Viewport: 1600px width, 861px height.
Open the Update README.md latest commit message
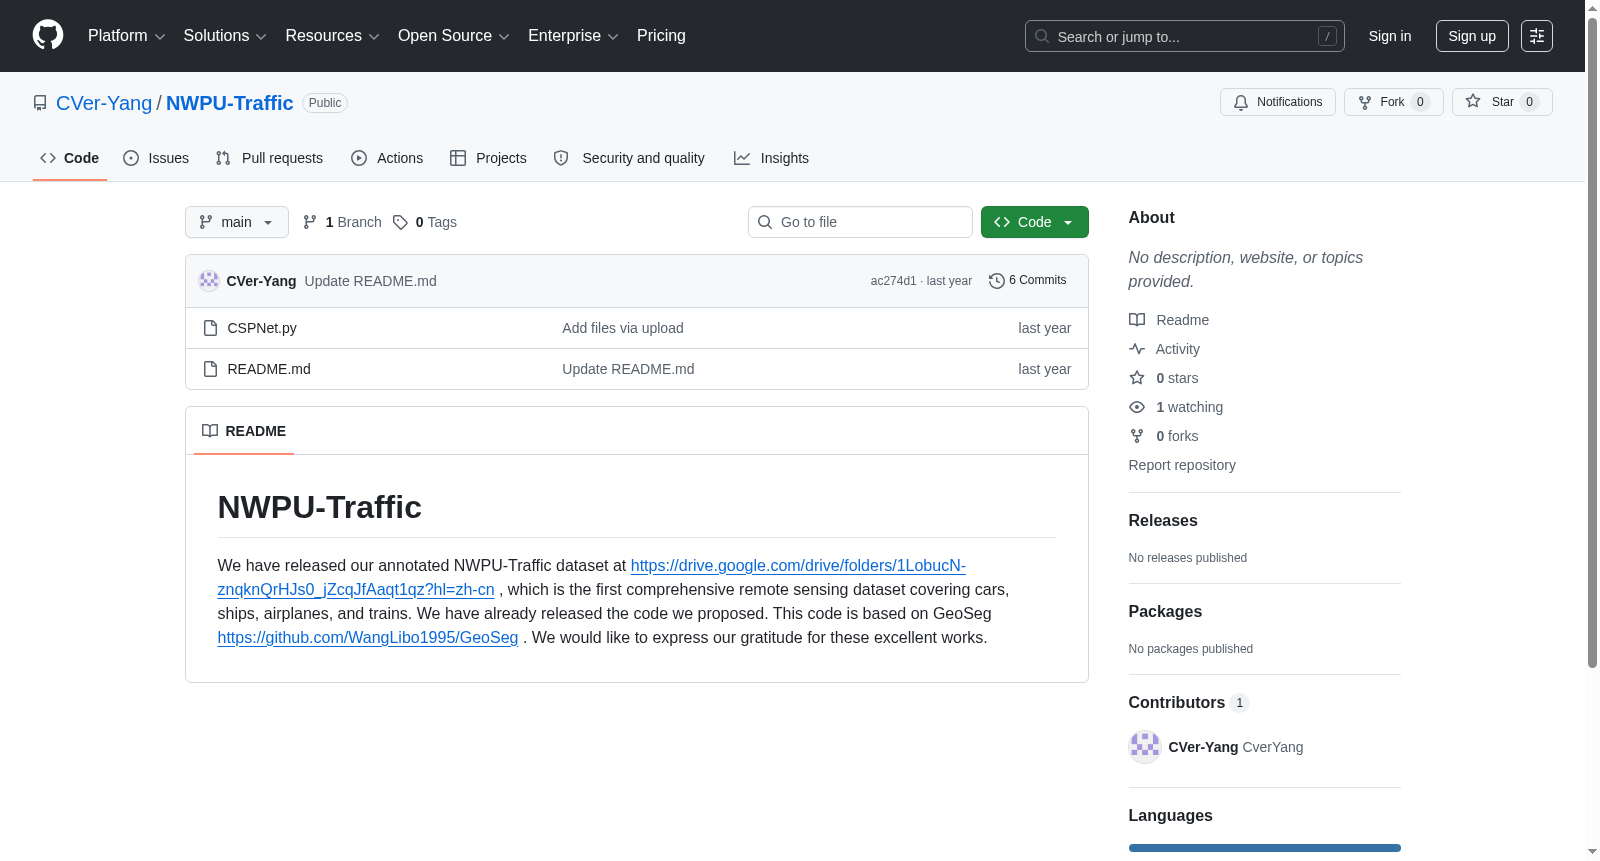tap(371, 281)
